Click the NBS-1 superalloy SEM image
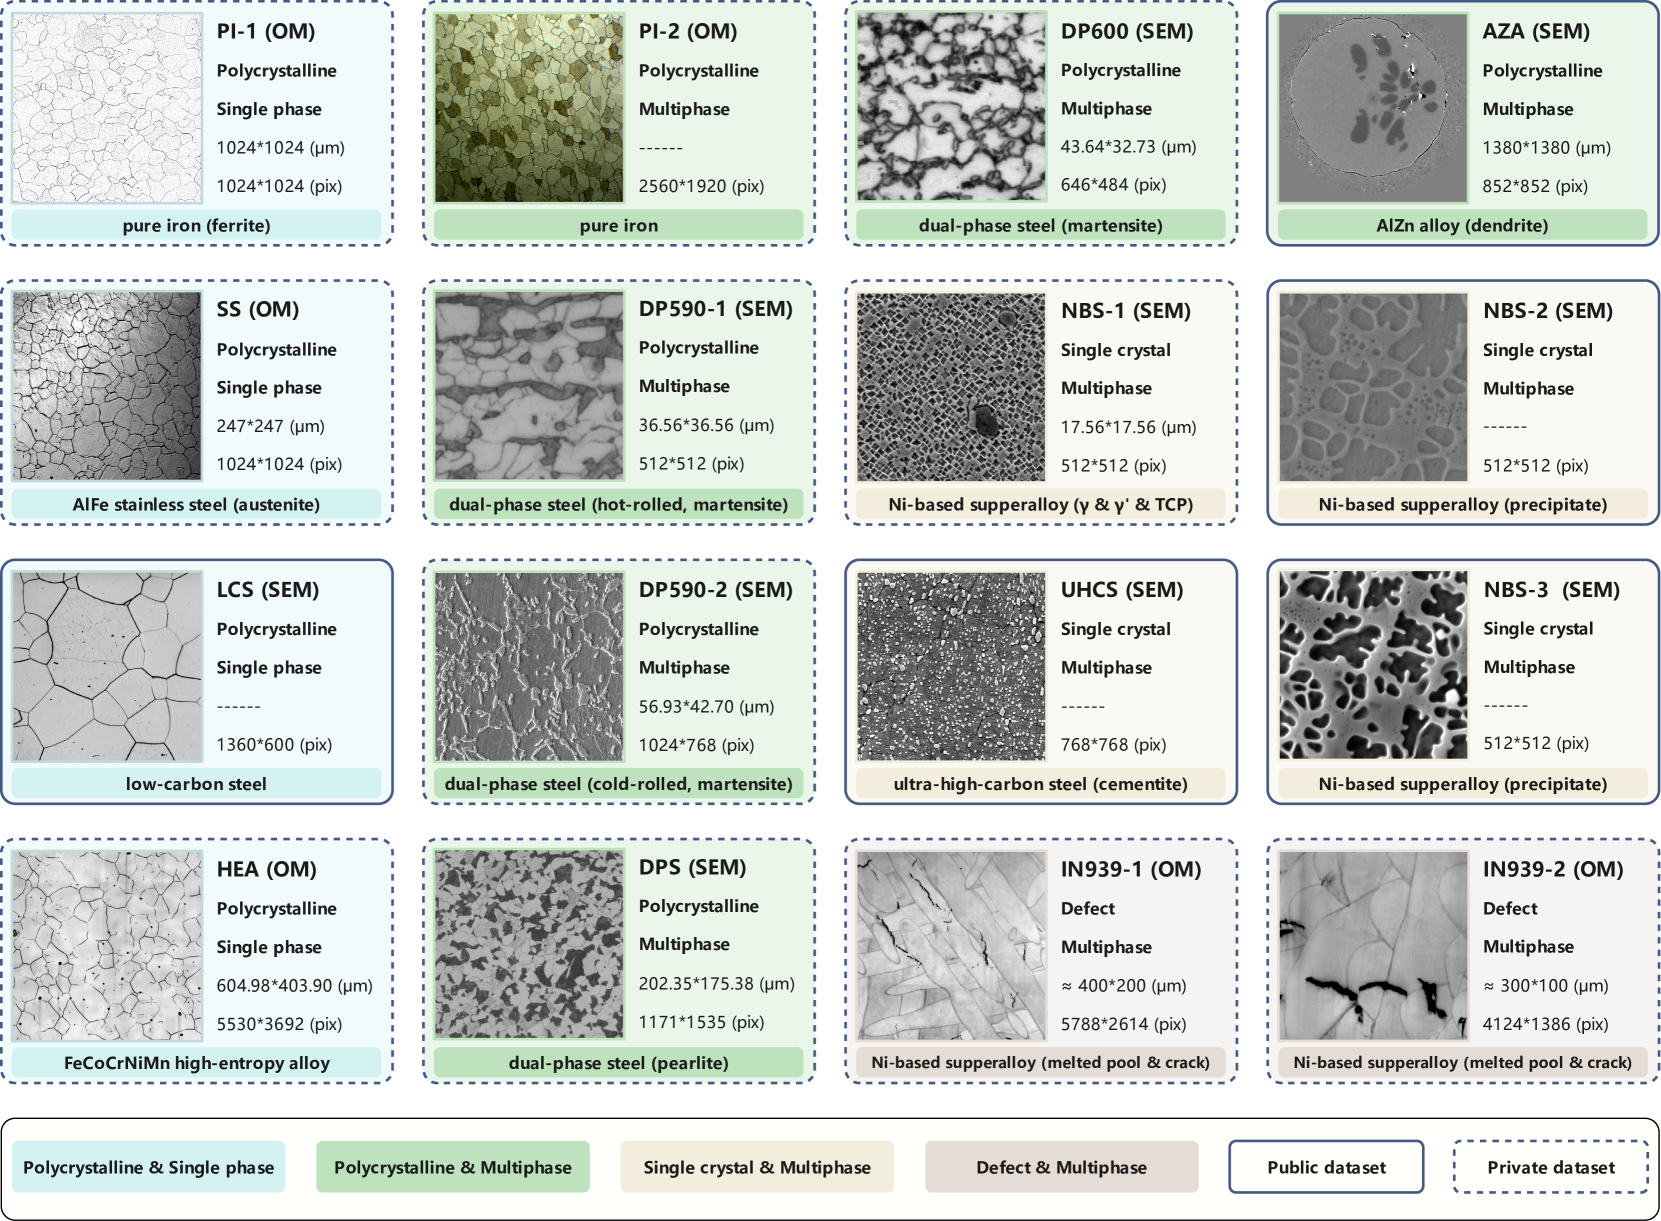This screenshot has height=1221, width=1661. point(951,387)
